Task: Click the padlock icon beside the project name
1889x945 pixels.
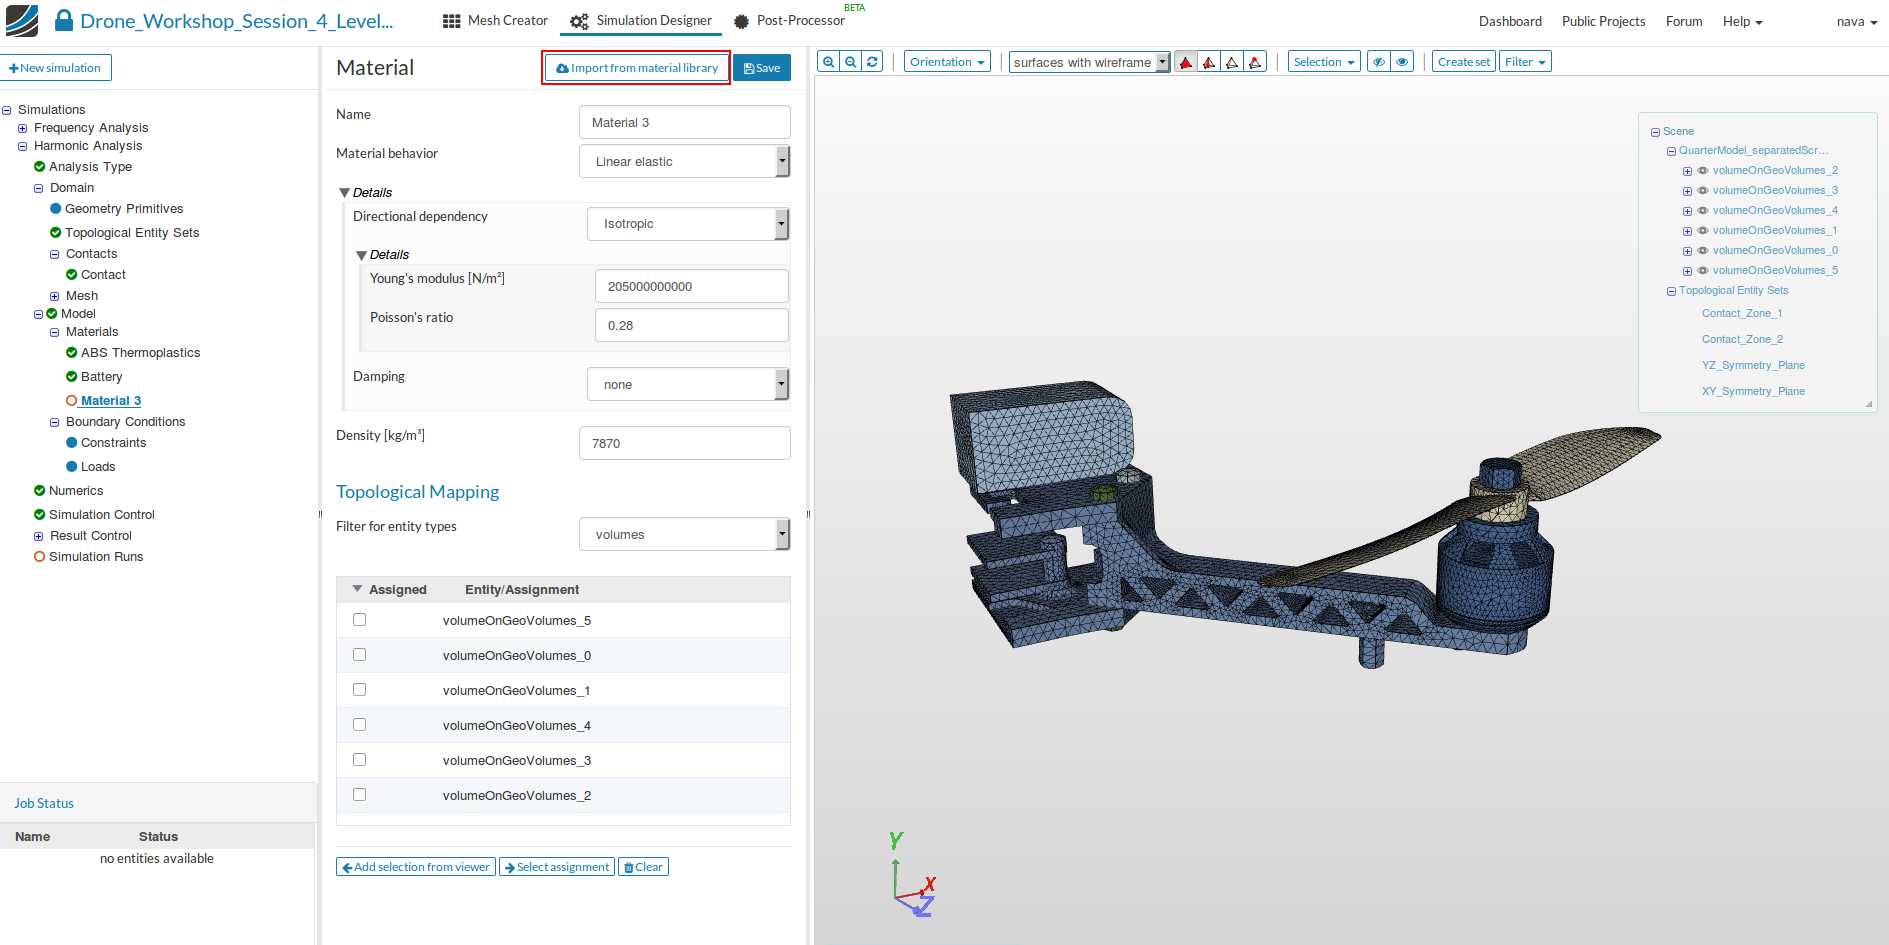Action: [64, 20]
